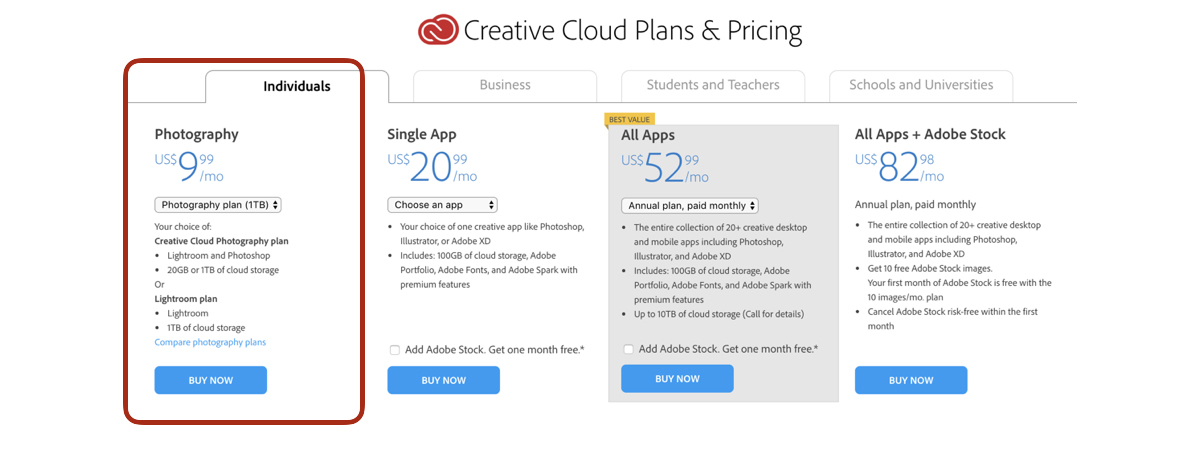Image resolution: width=1200 pixels, height=459 pixels.
Task: Click the Best Value badge on All Apps
Action: click(x=629, y=120)
